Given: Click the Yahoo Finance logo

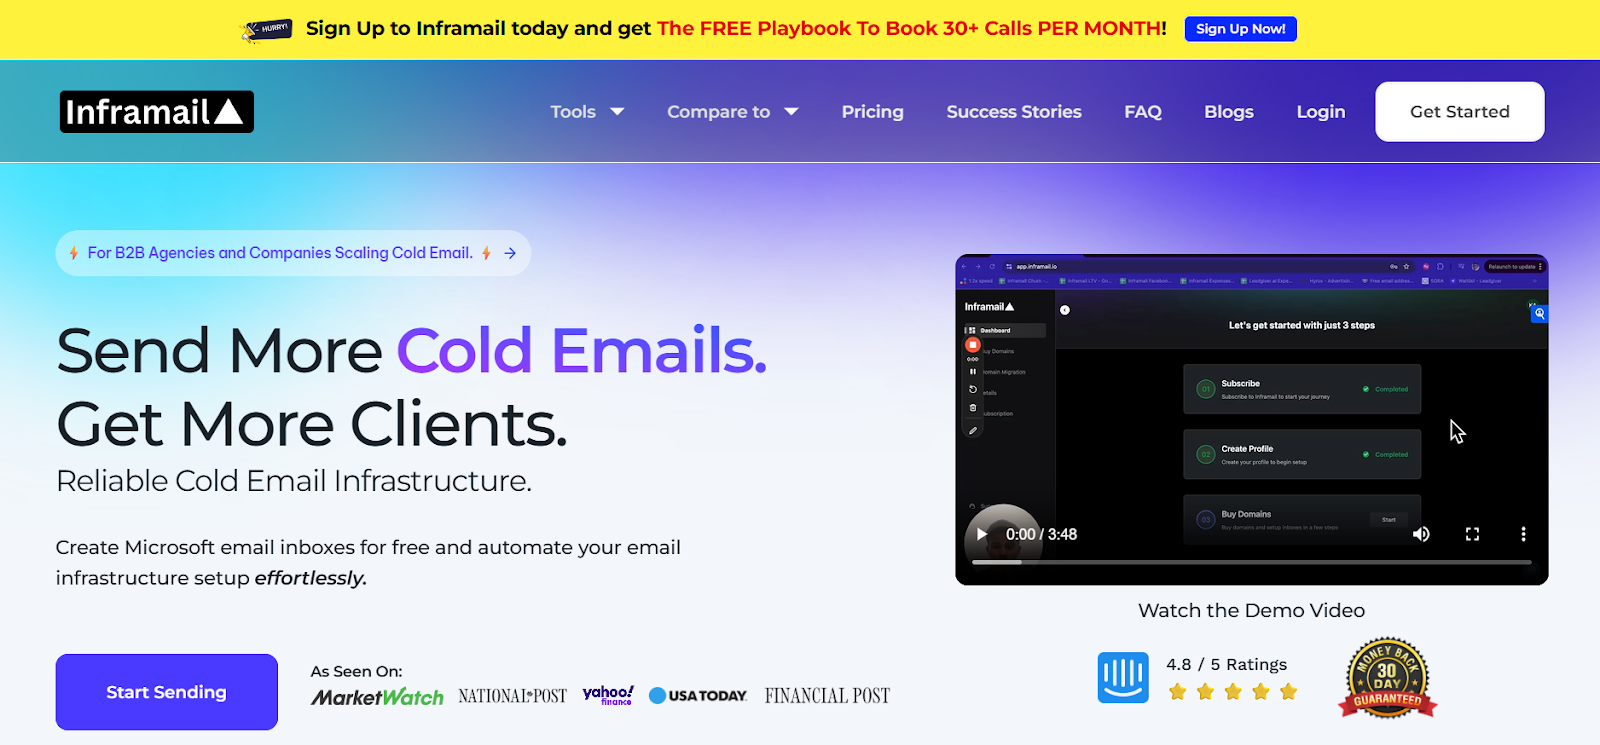Looking at the screenshot, I should [608, 695].
